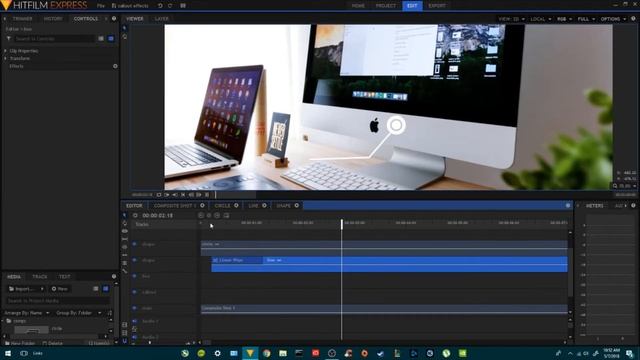Open the Group By: Folder dropdown
The image size is (640, 360).
point(78,313)
